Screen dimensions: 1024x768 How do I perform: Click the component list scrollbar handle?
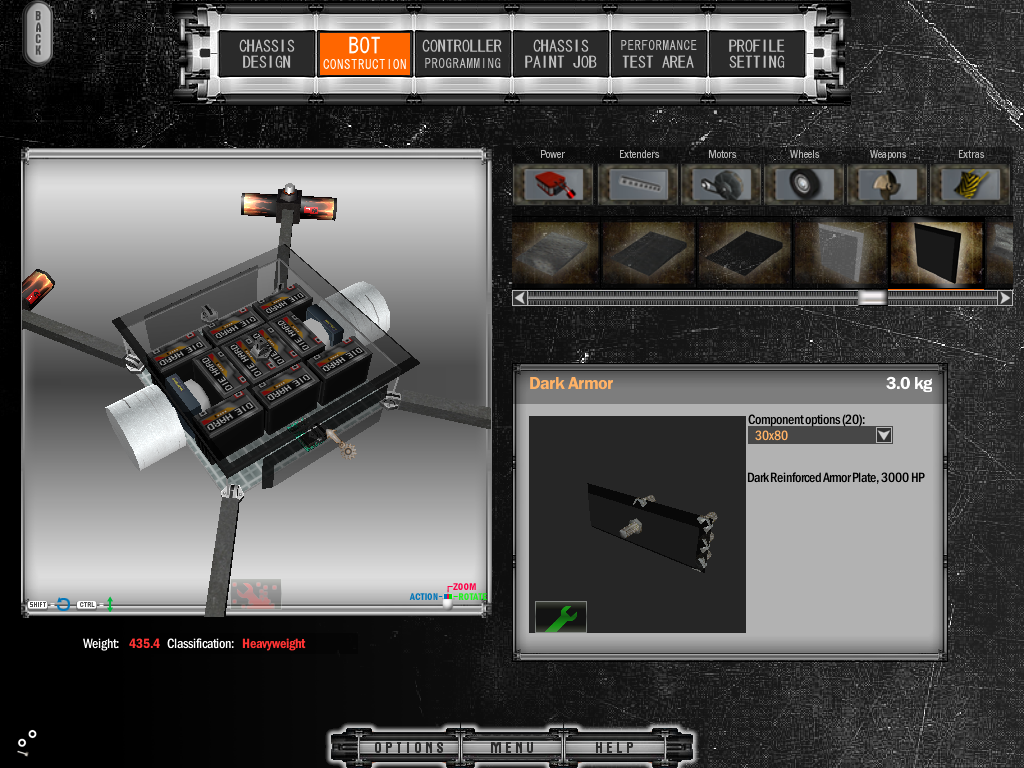click(872, 298)
